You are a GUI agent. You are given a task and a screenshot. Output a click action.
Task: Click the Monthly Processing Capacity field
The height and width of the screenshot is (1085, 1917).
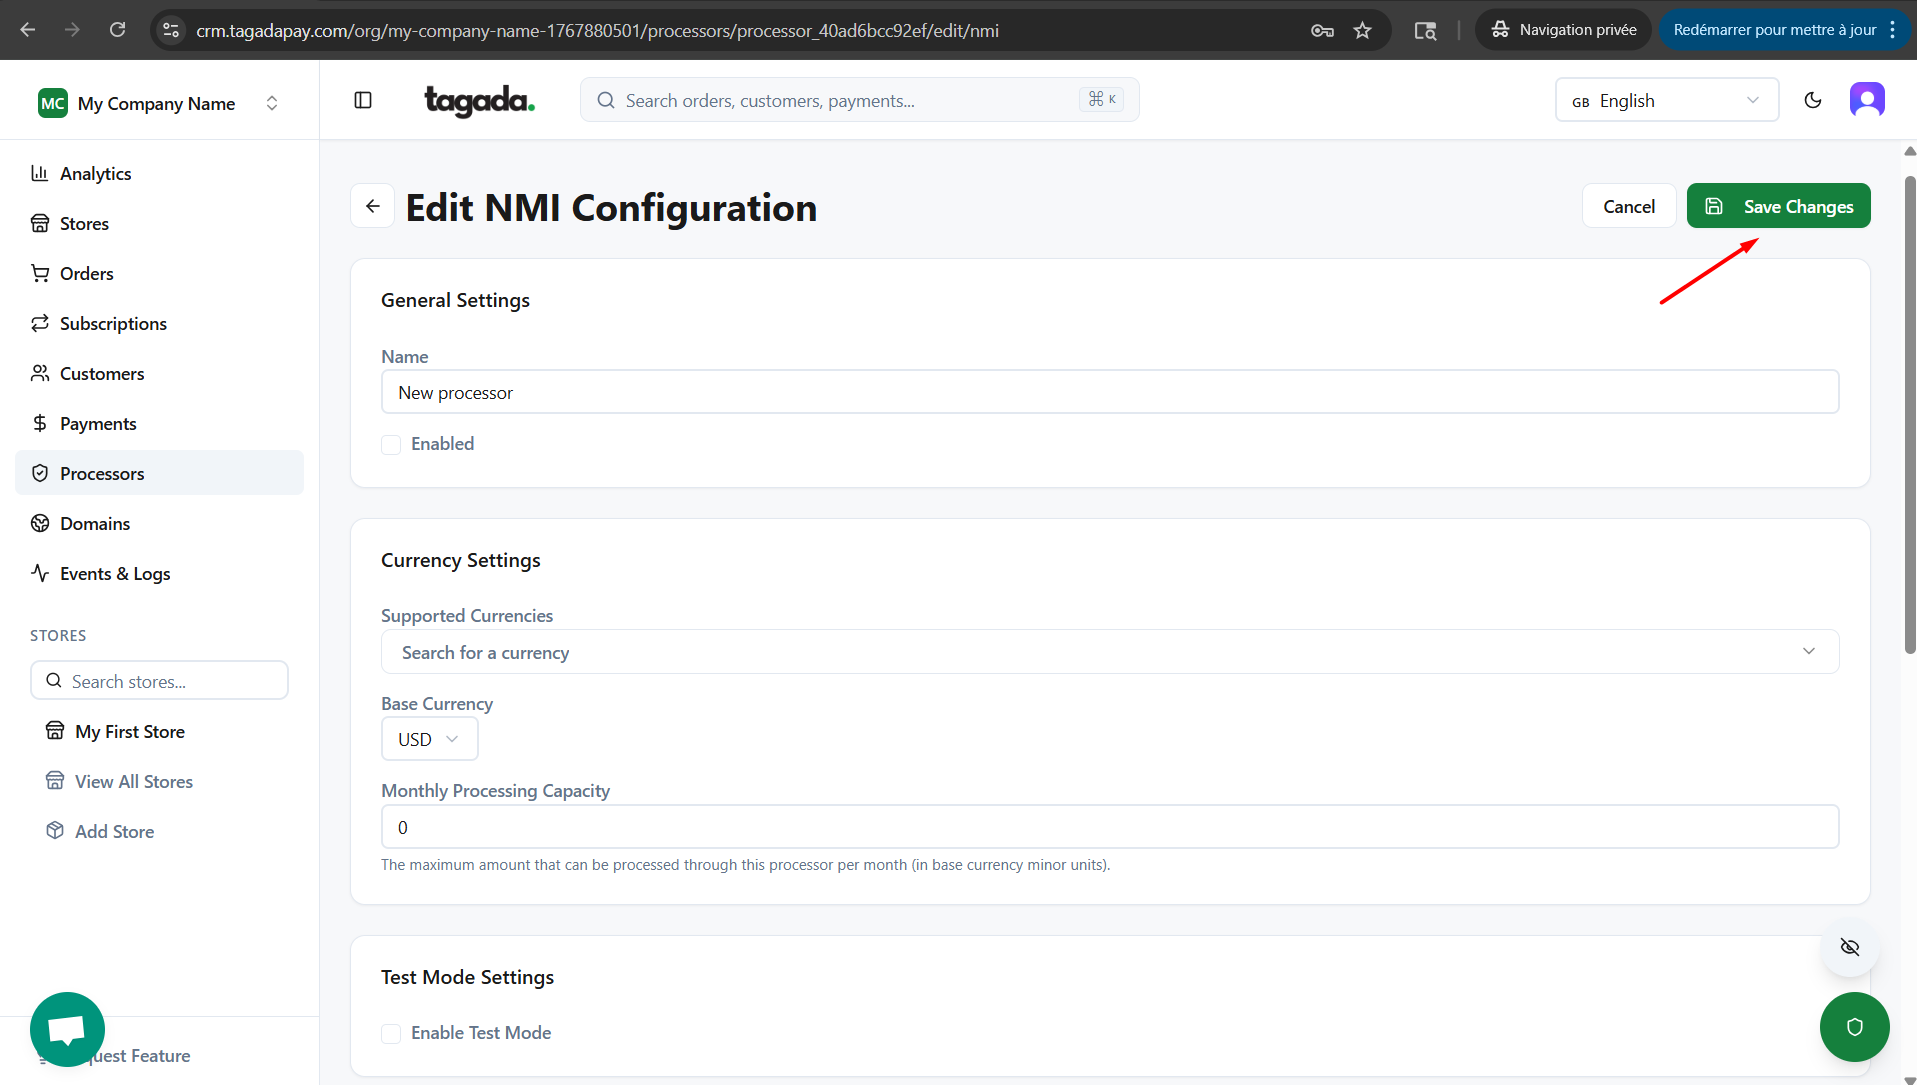[x=1109, y=827]
